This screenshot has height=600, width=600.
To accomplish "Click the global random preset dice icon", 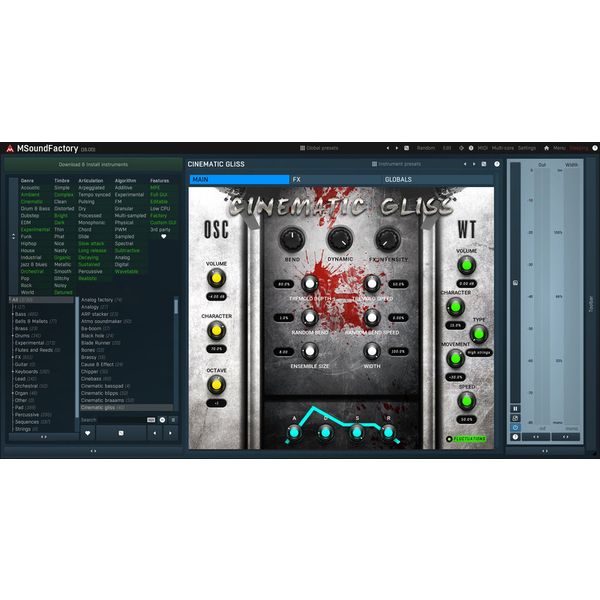I will tap(406, 148).
